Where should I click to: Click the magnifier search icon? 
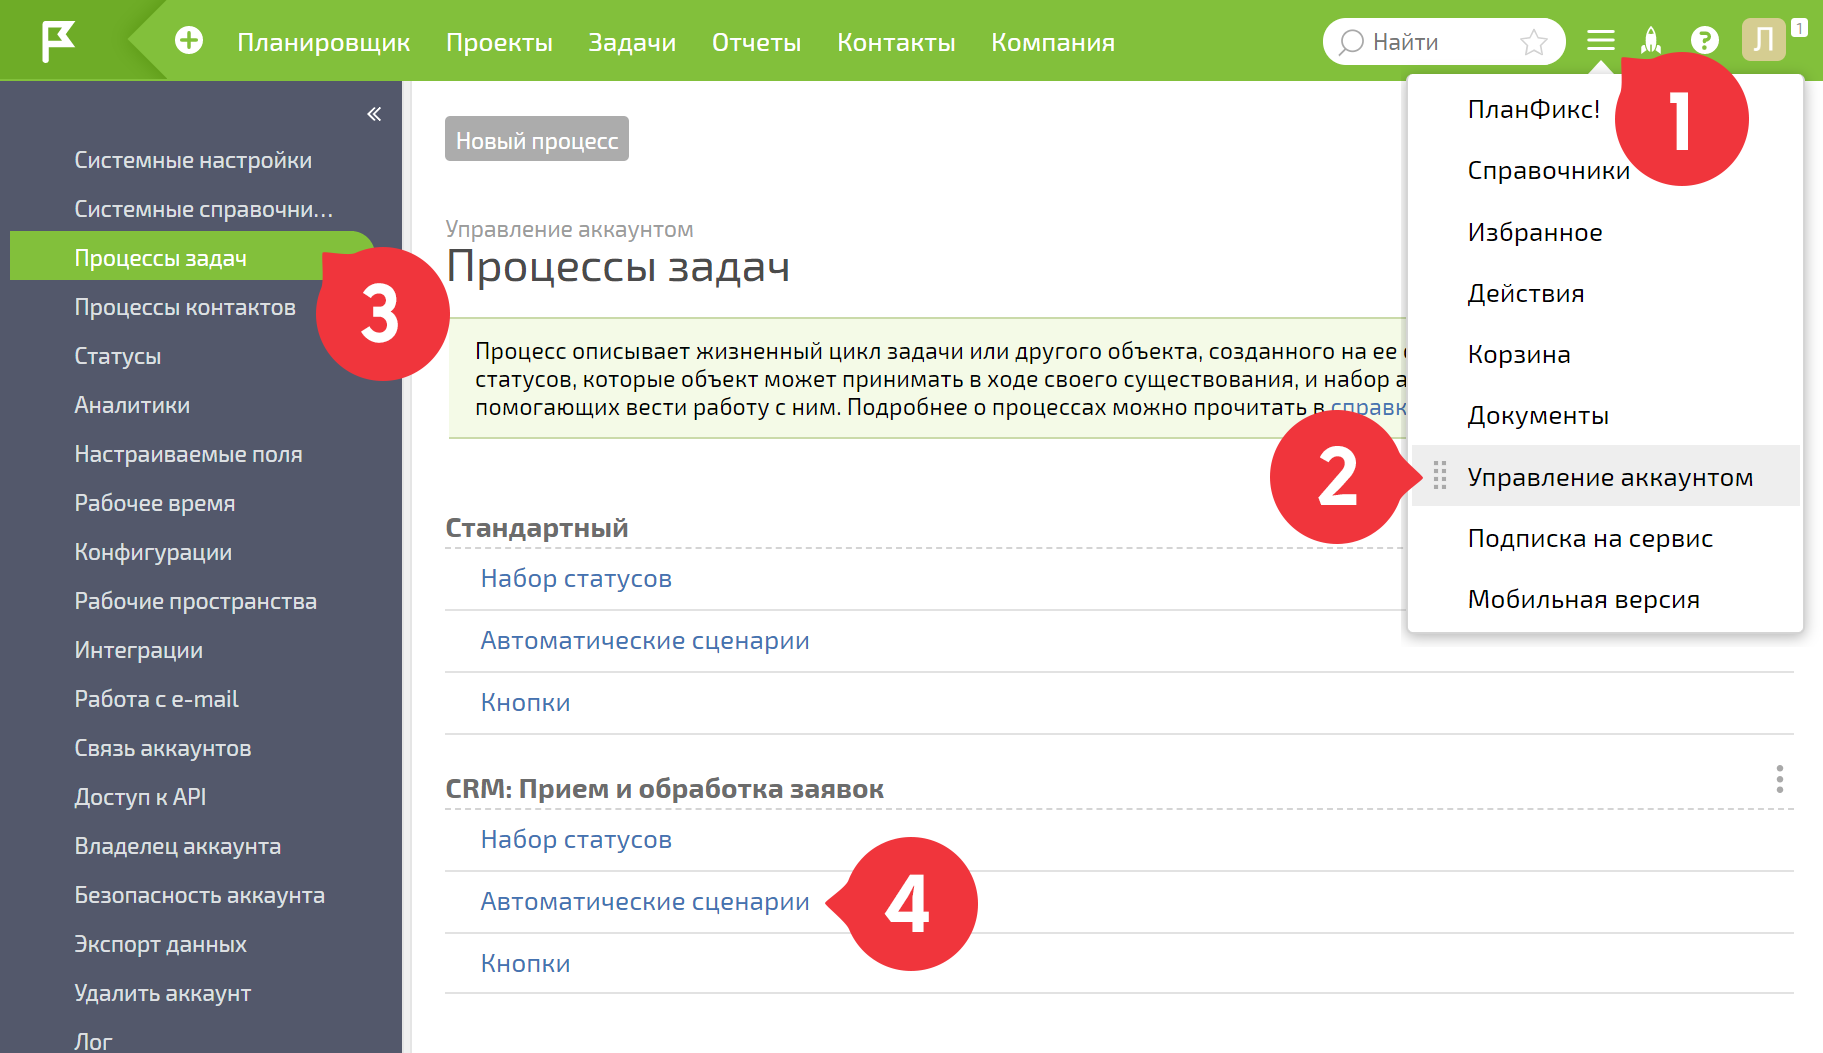tap(1351, 42)
